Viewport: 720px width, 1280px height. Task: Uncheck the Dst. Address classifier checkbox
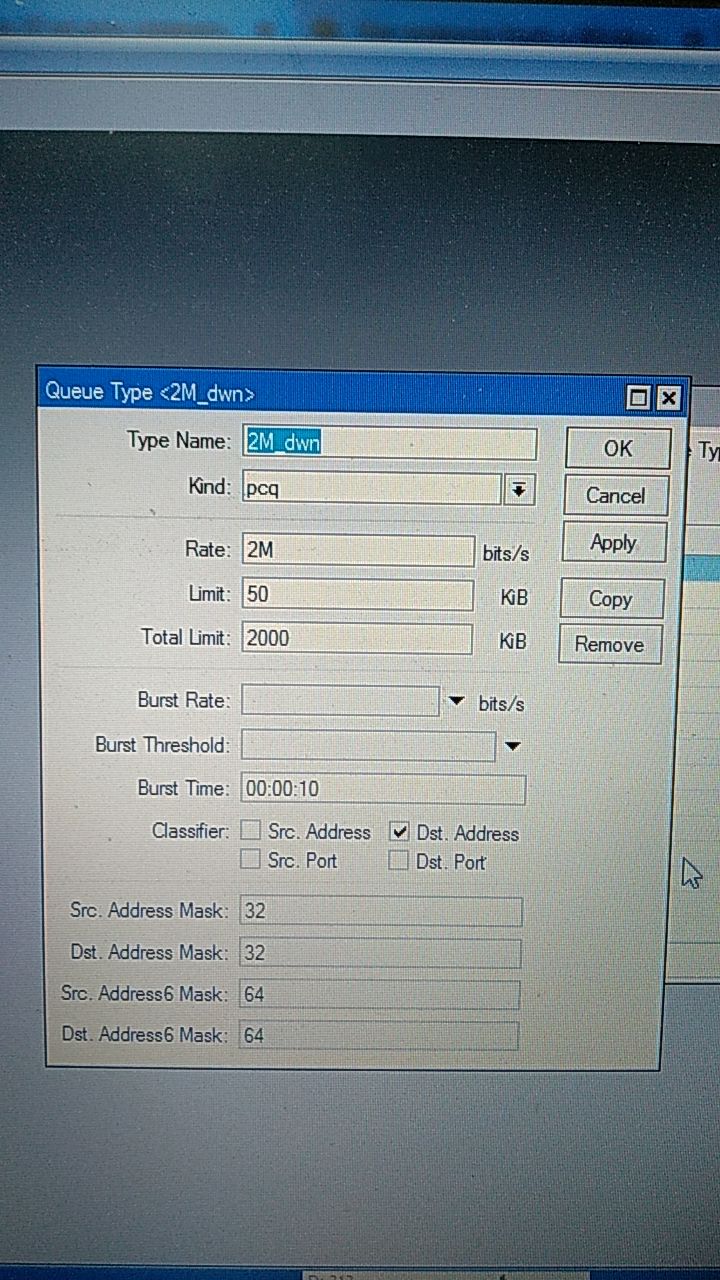coord(399,832)
